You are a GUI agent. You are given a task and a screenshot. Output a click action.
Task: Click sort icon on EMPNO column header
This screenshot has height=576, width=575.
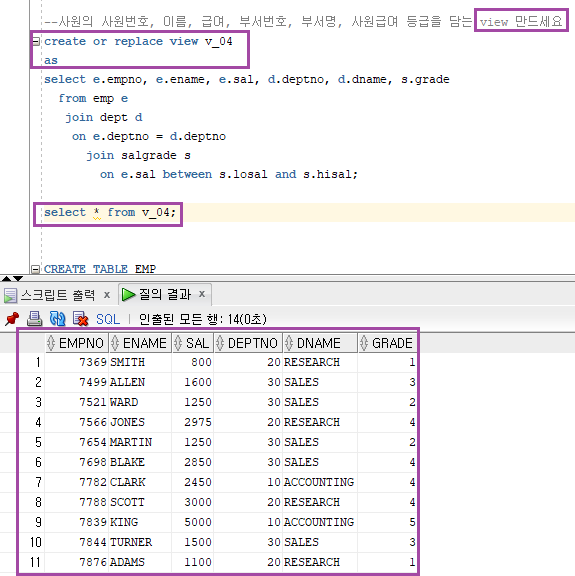(51, 343)
